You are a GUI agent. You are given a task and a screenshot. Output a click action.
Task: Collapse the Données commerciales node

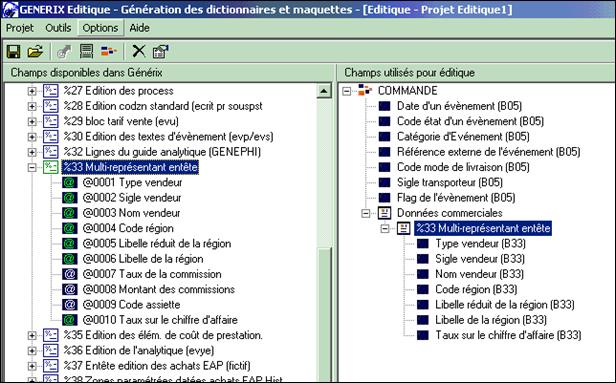tap(366, 213)
